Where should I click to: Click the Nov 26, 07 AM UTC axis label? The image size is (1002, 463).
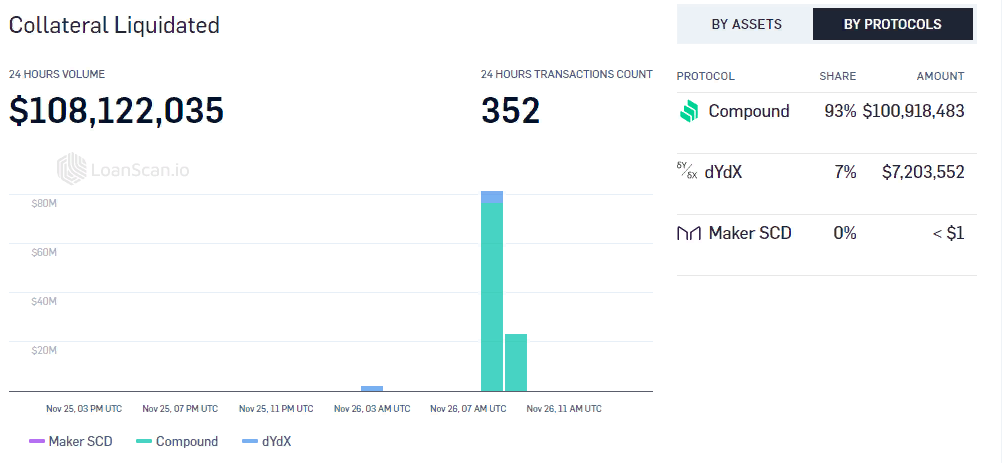tap(468, 409)
